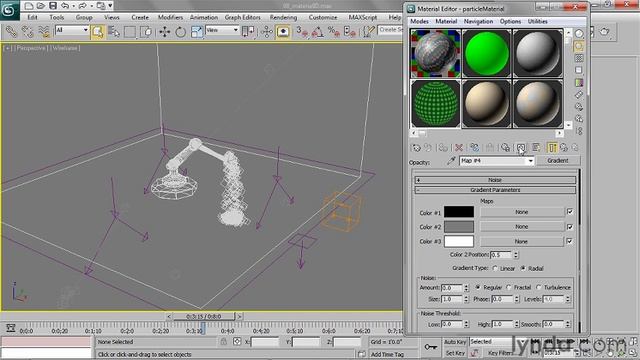The width and height of the screenshot is (640, 360).
Task: Open the Rendering menu
Action: pos(283,17)
